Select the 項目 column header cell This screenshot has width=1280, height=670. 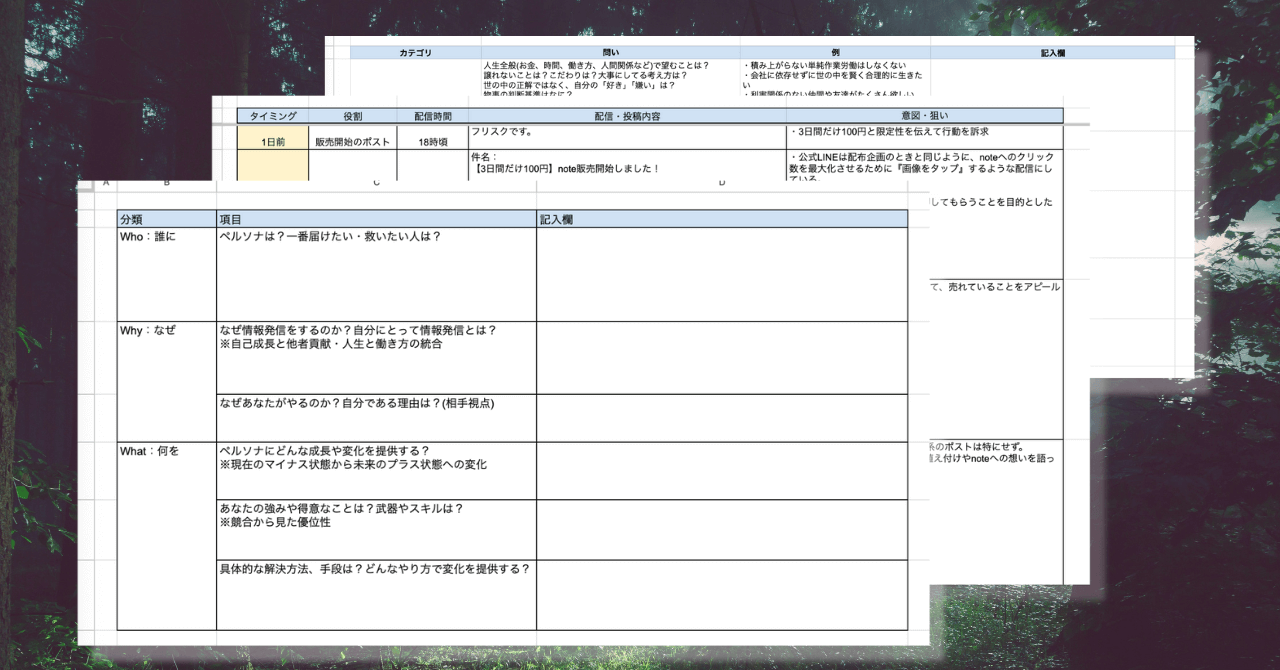(376, 219)
